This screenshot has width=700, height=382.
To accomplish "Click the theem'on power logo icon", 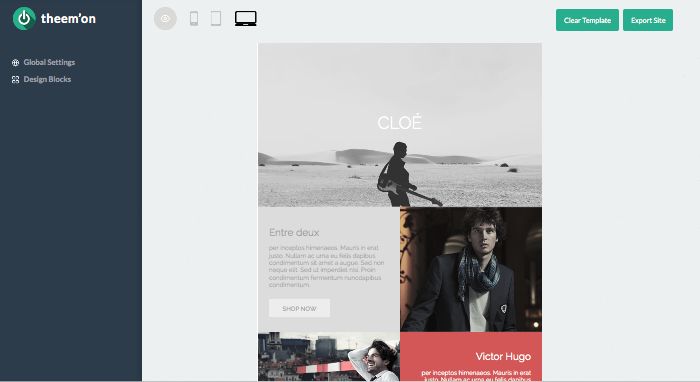I will pos(24,19).
